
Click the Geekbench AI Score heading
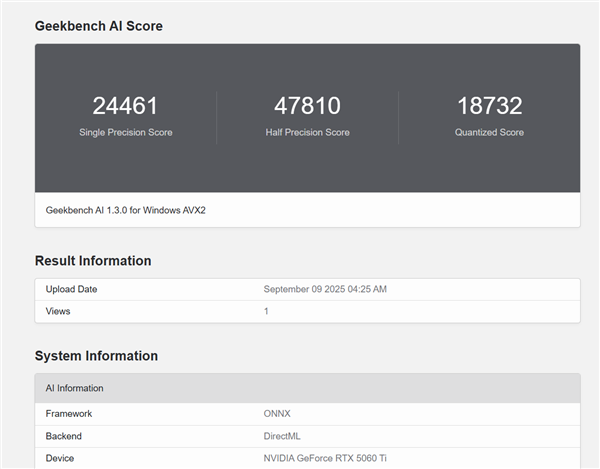[98, 26]
